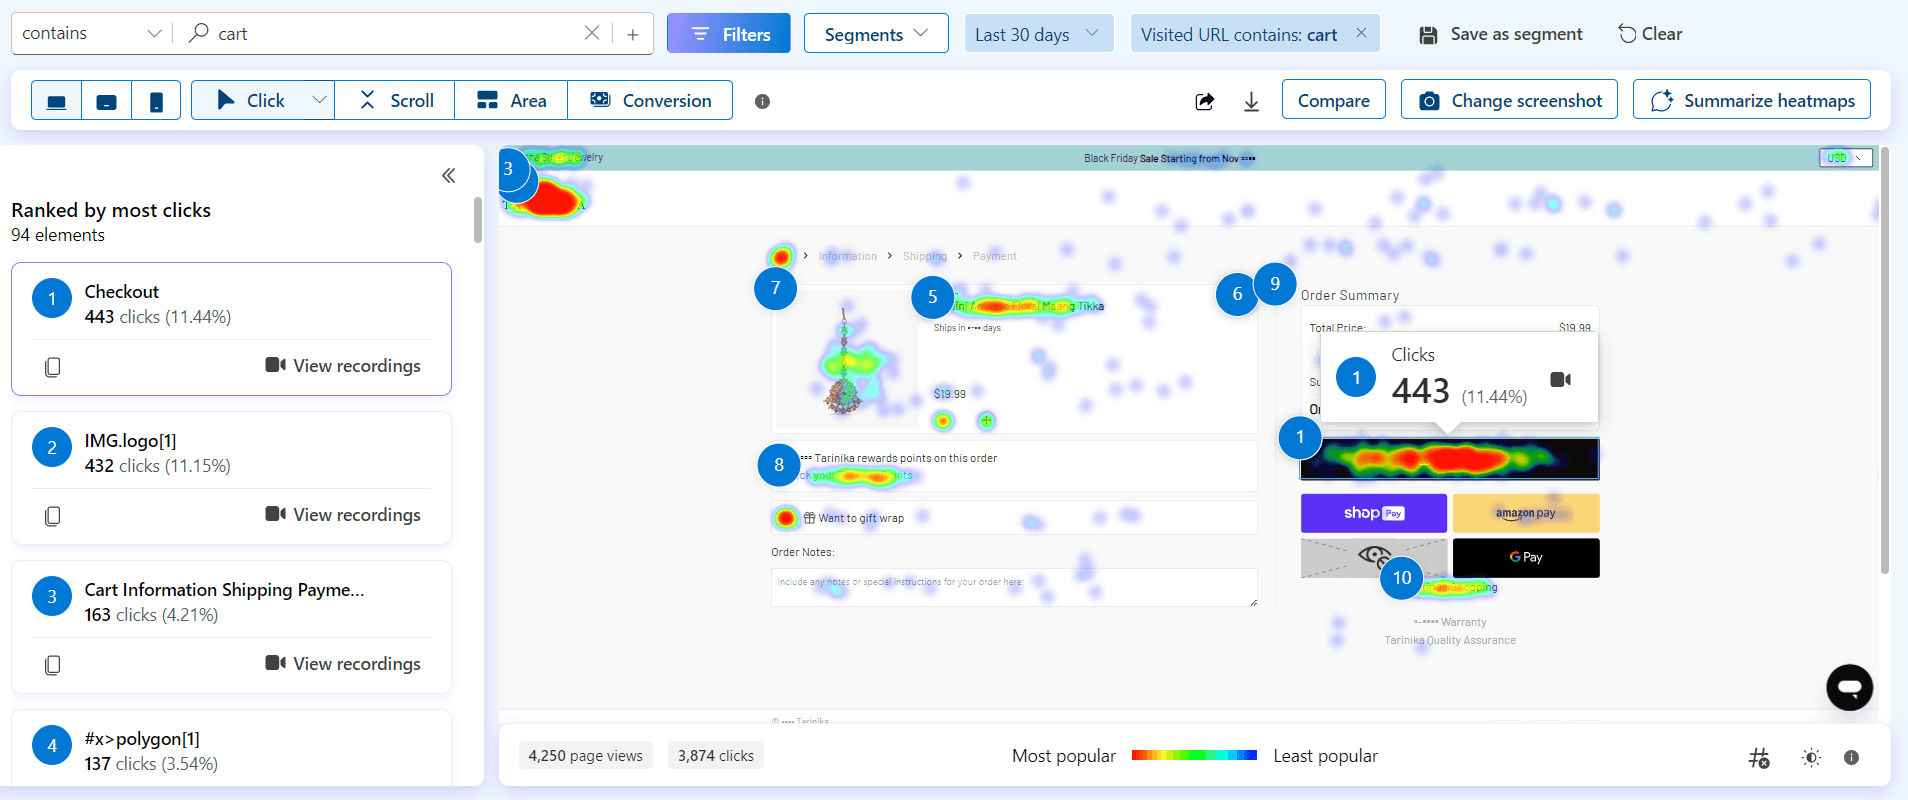Click the heatmap view vertical scrollbar
Screen dimensions: 1908x800
tap(1885, 360)
